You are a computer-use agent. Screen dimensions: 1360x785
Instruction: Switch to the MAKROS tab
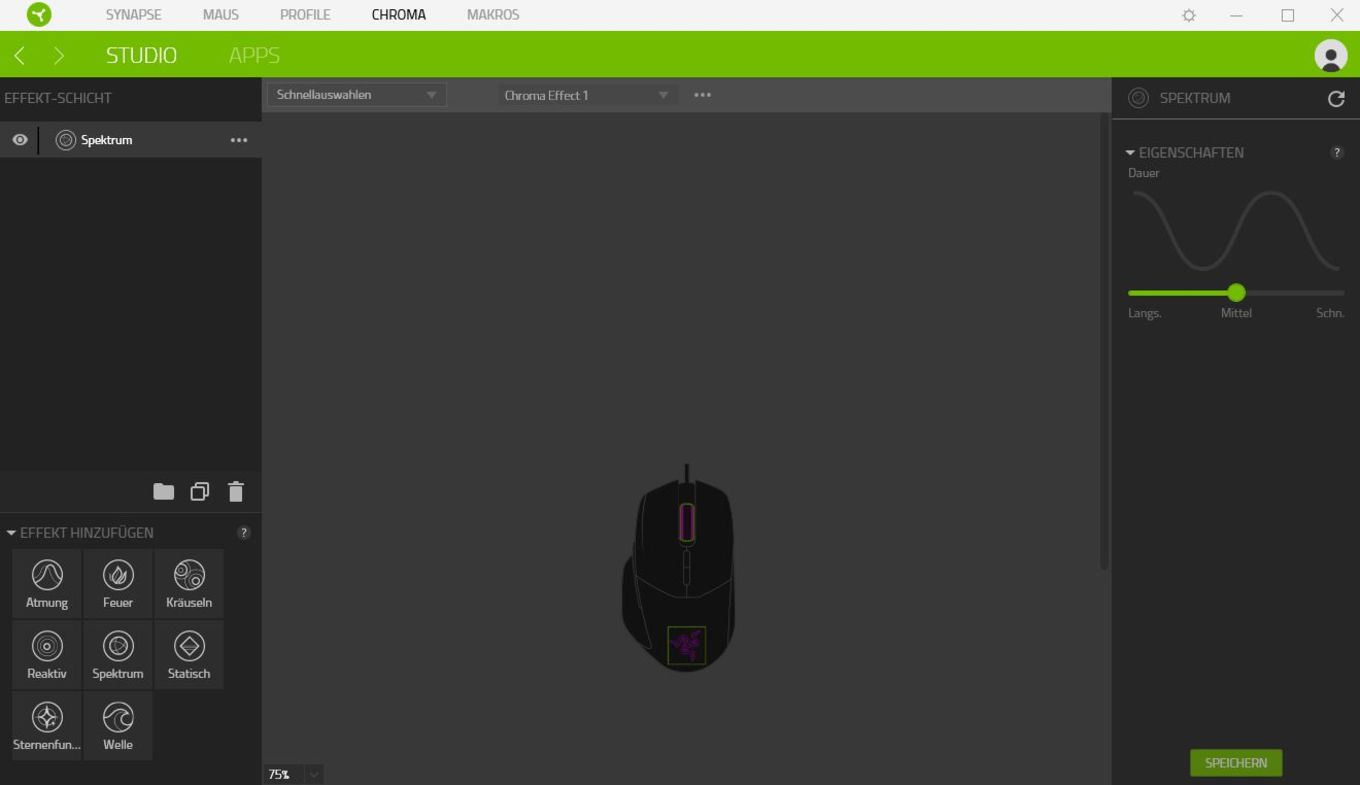(493, 15)
